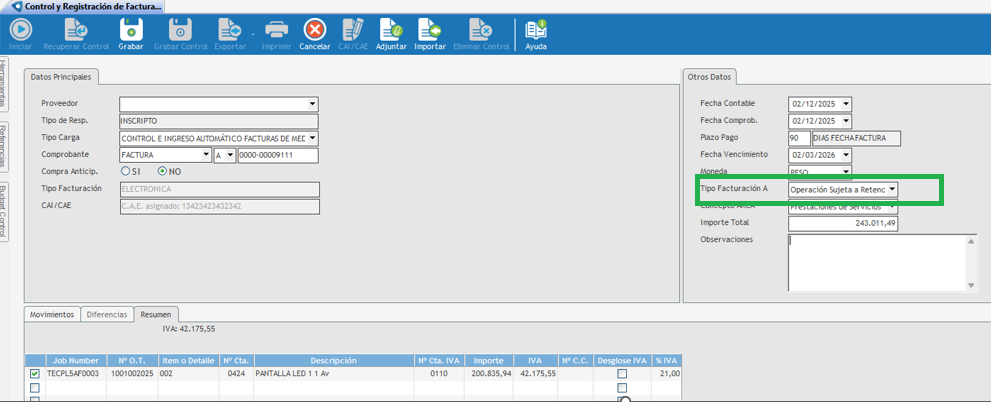Select NO for Compra Anticip.
This screenshot has width=991, height=402.
pos(162,172)
